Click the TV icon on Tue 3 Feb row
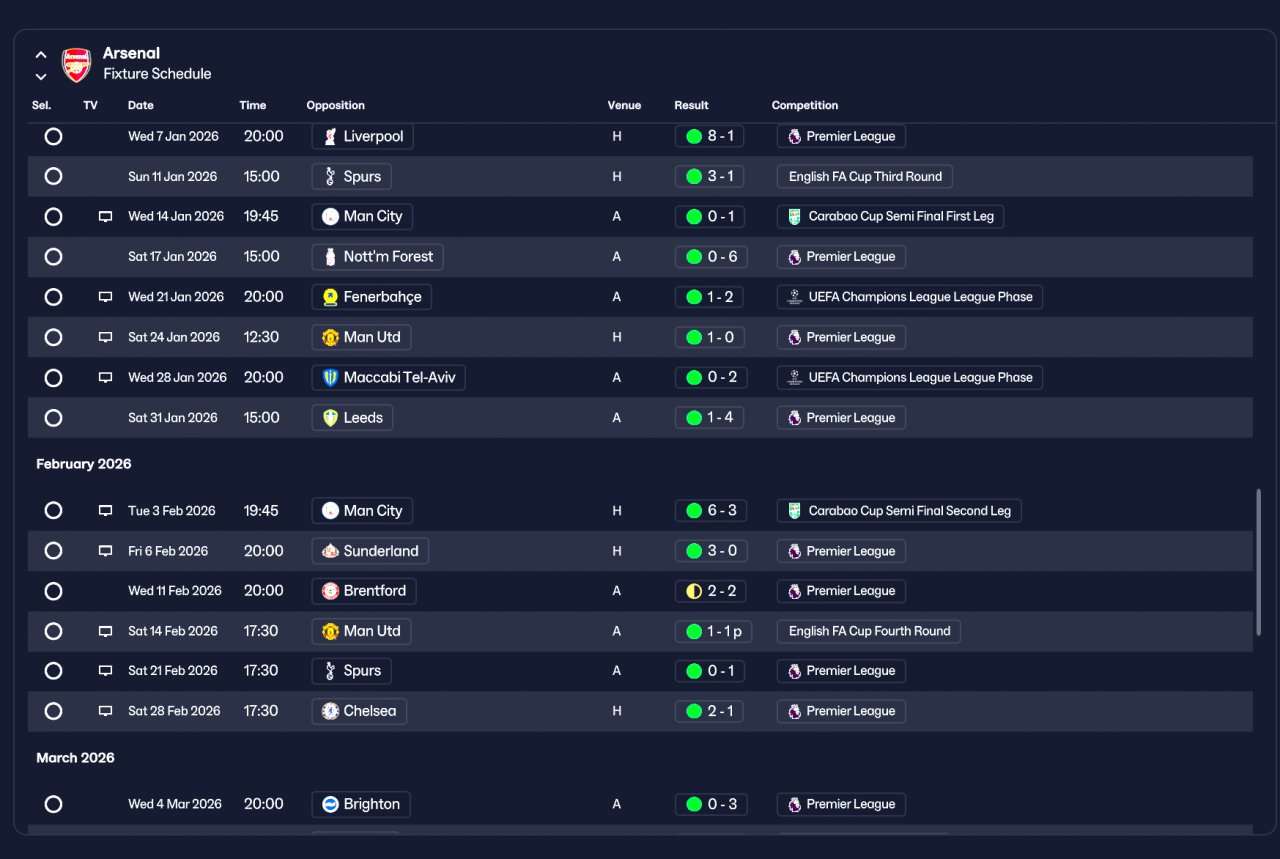1280x859 pixels. tap(105, 511)
